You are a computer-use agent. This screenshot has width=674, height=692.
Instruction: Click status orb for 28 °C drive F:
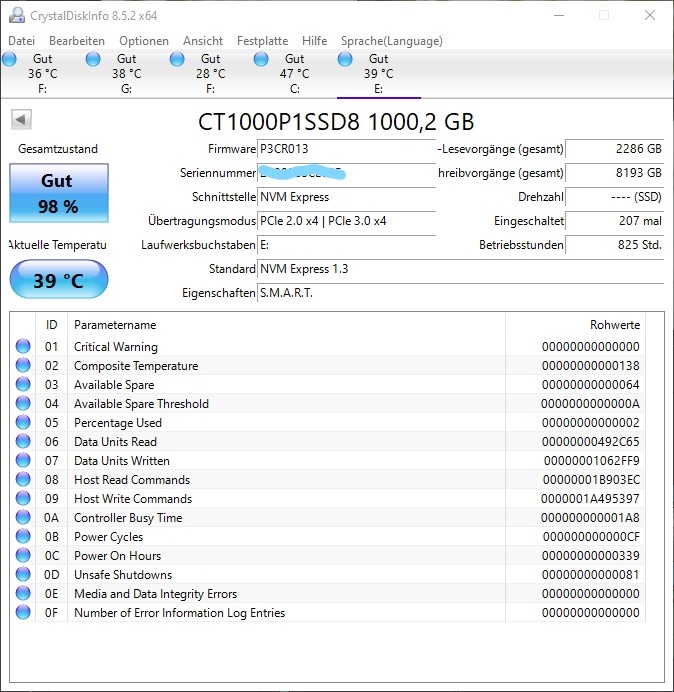177,59
